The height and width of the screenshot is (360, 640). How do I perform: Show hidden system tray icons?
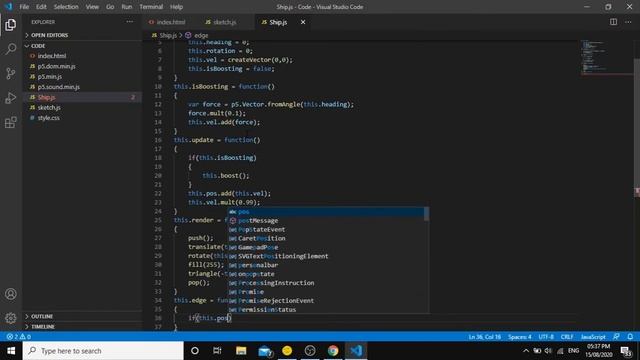pos(526,351)
